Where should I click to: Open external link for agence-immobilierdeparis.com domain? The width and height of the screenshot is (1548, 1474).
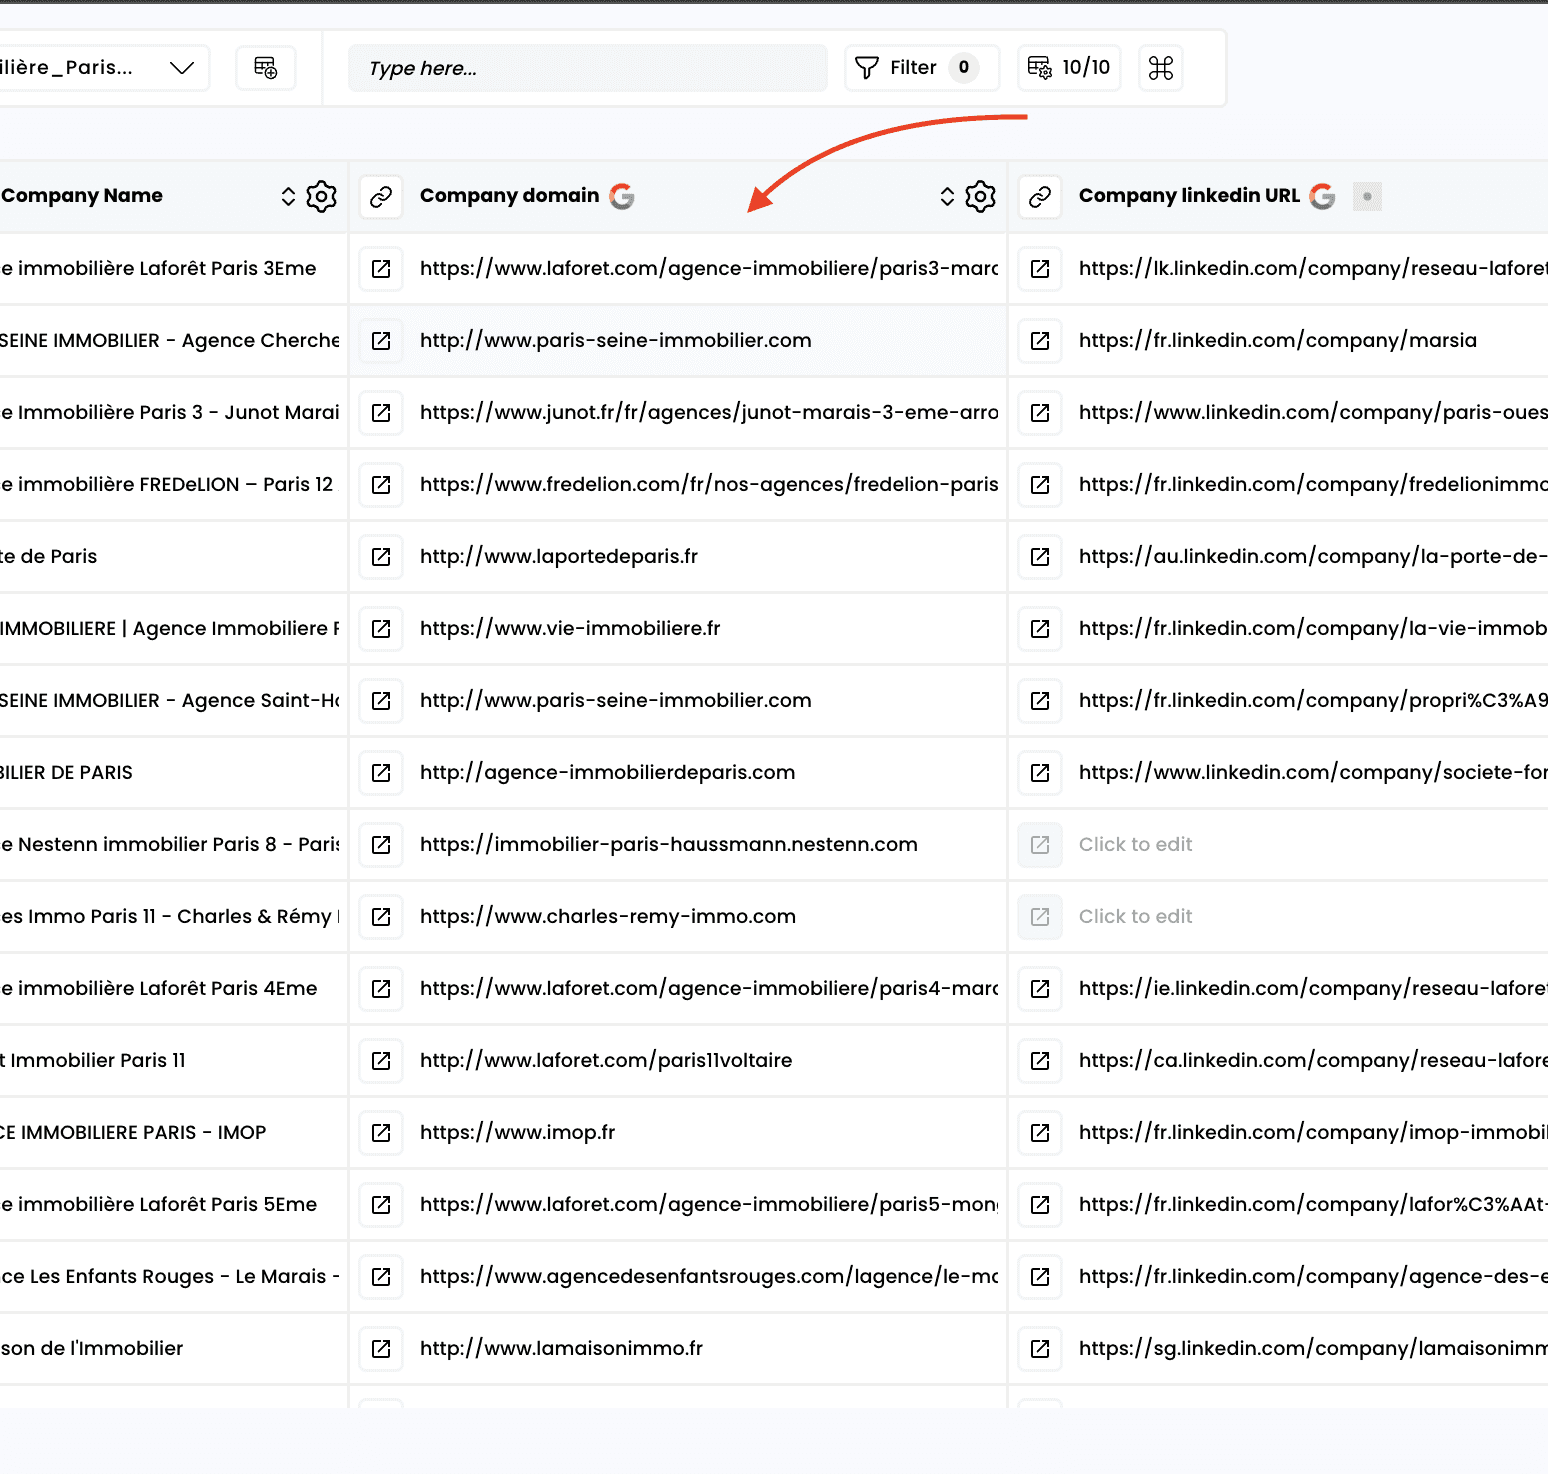381,772
